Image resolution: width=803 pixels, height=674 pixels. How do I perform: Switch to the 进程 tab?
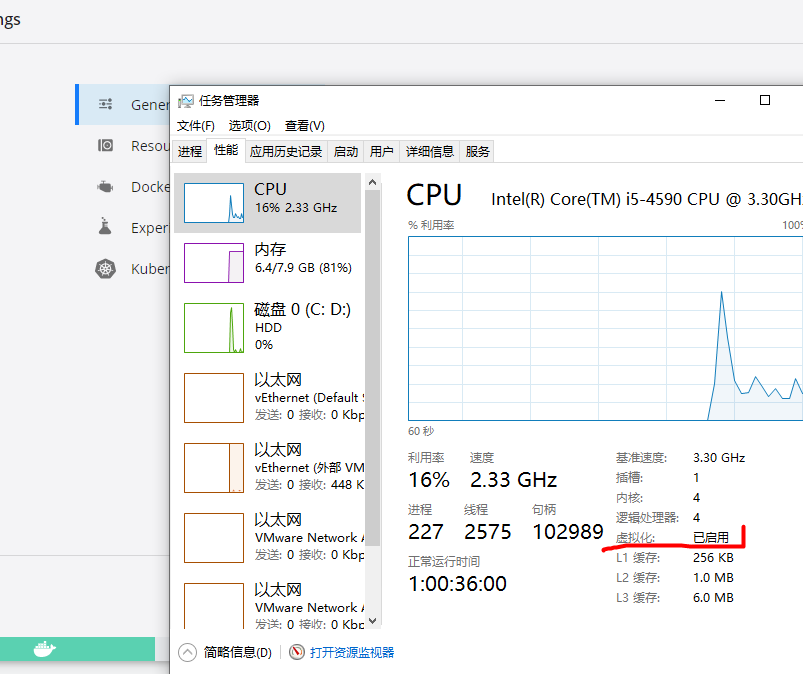tap(189, 150)
